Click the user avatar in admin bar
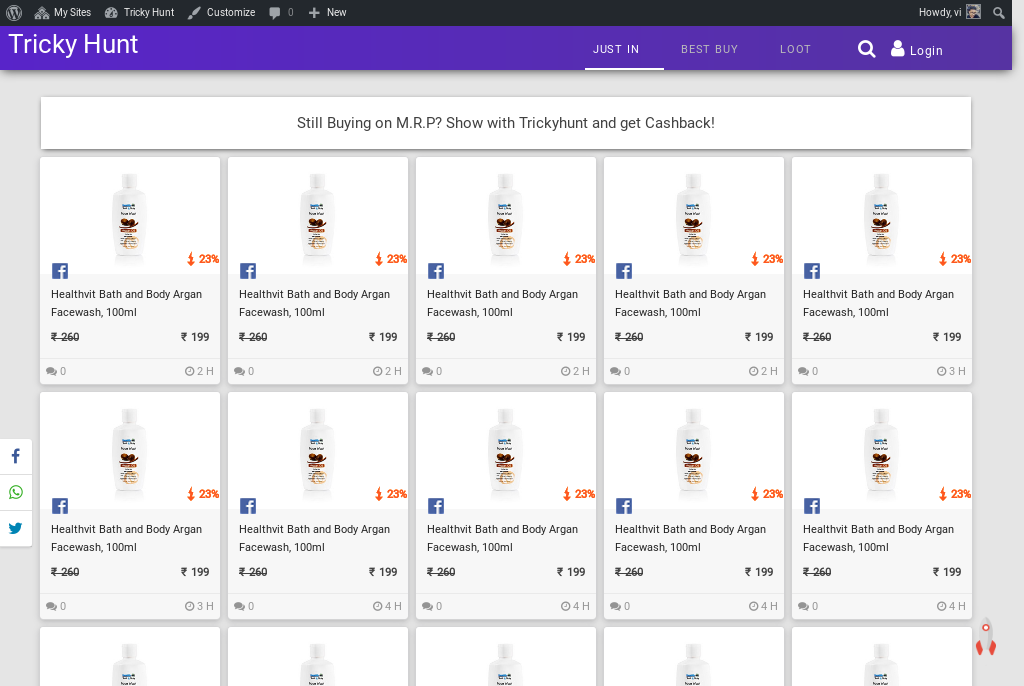The width and height of the screenshot is (1024, 686). (x=974, y=12)
